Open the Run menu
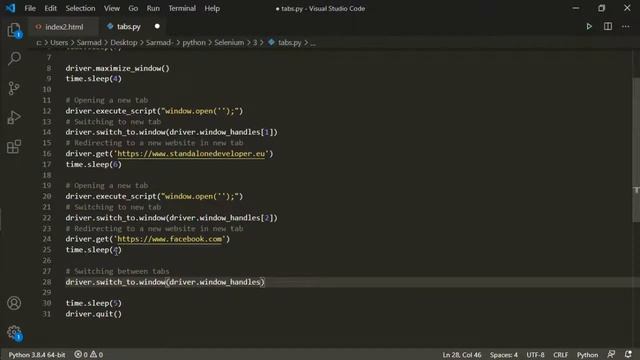The image size is (640, 360). pyautogui.click(x=153, y=8)
